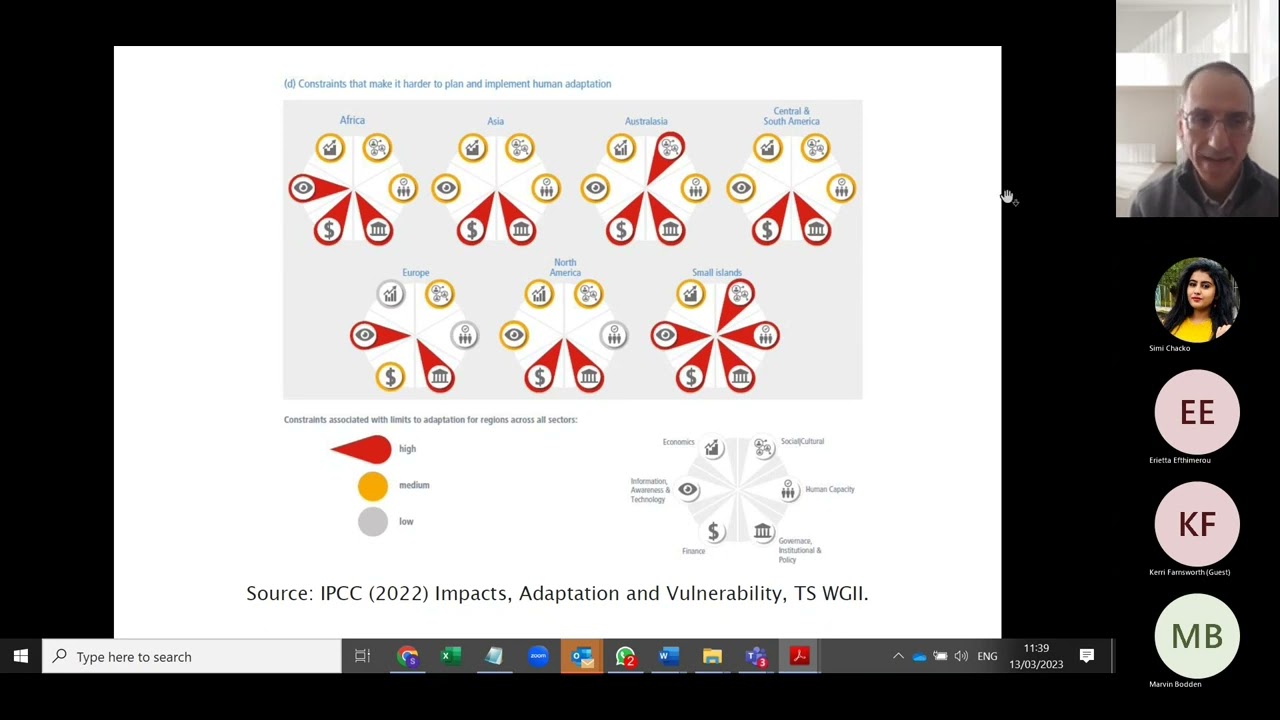Click the Africa eye icon
Screen dimensions: 1280x720
point(303,188)
